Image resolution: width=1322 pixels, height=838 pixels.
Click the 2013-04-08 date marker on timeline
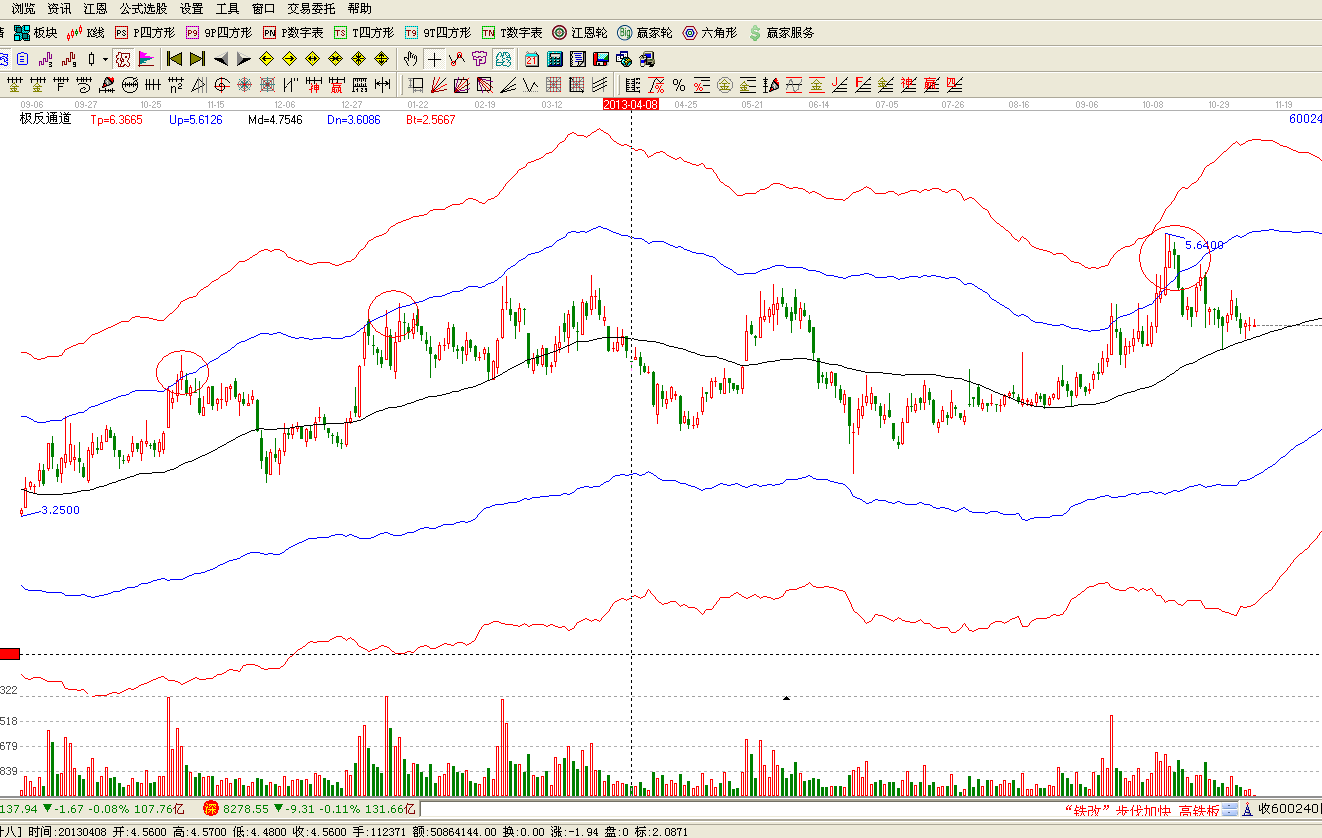[x=630, y=104]
